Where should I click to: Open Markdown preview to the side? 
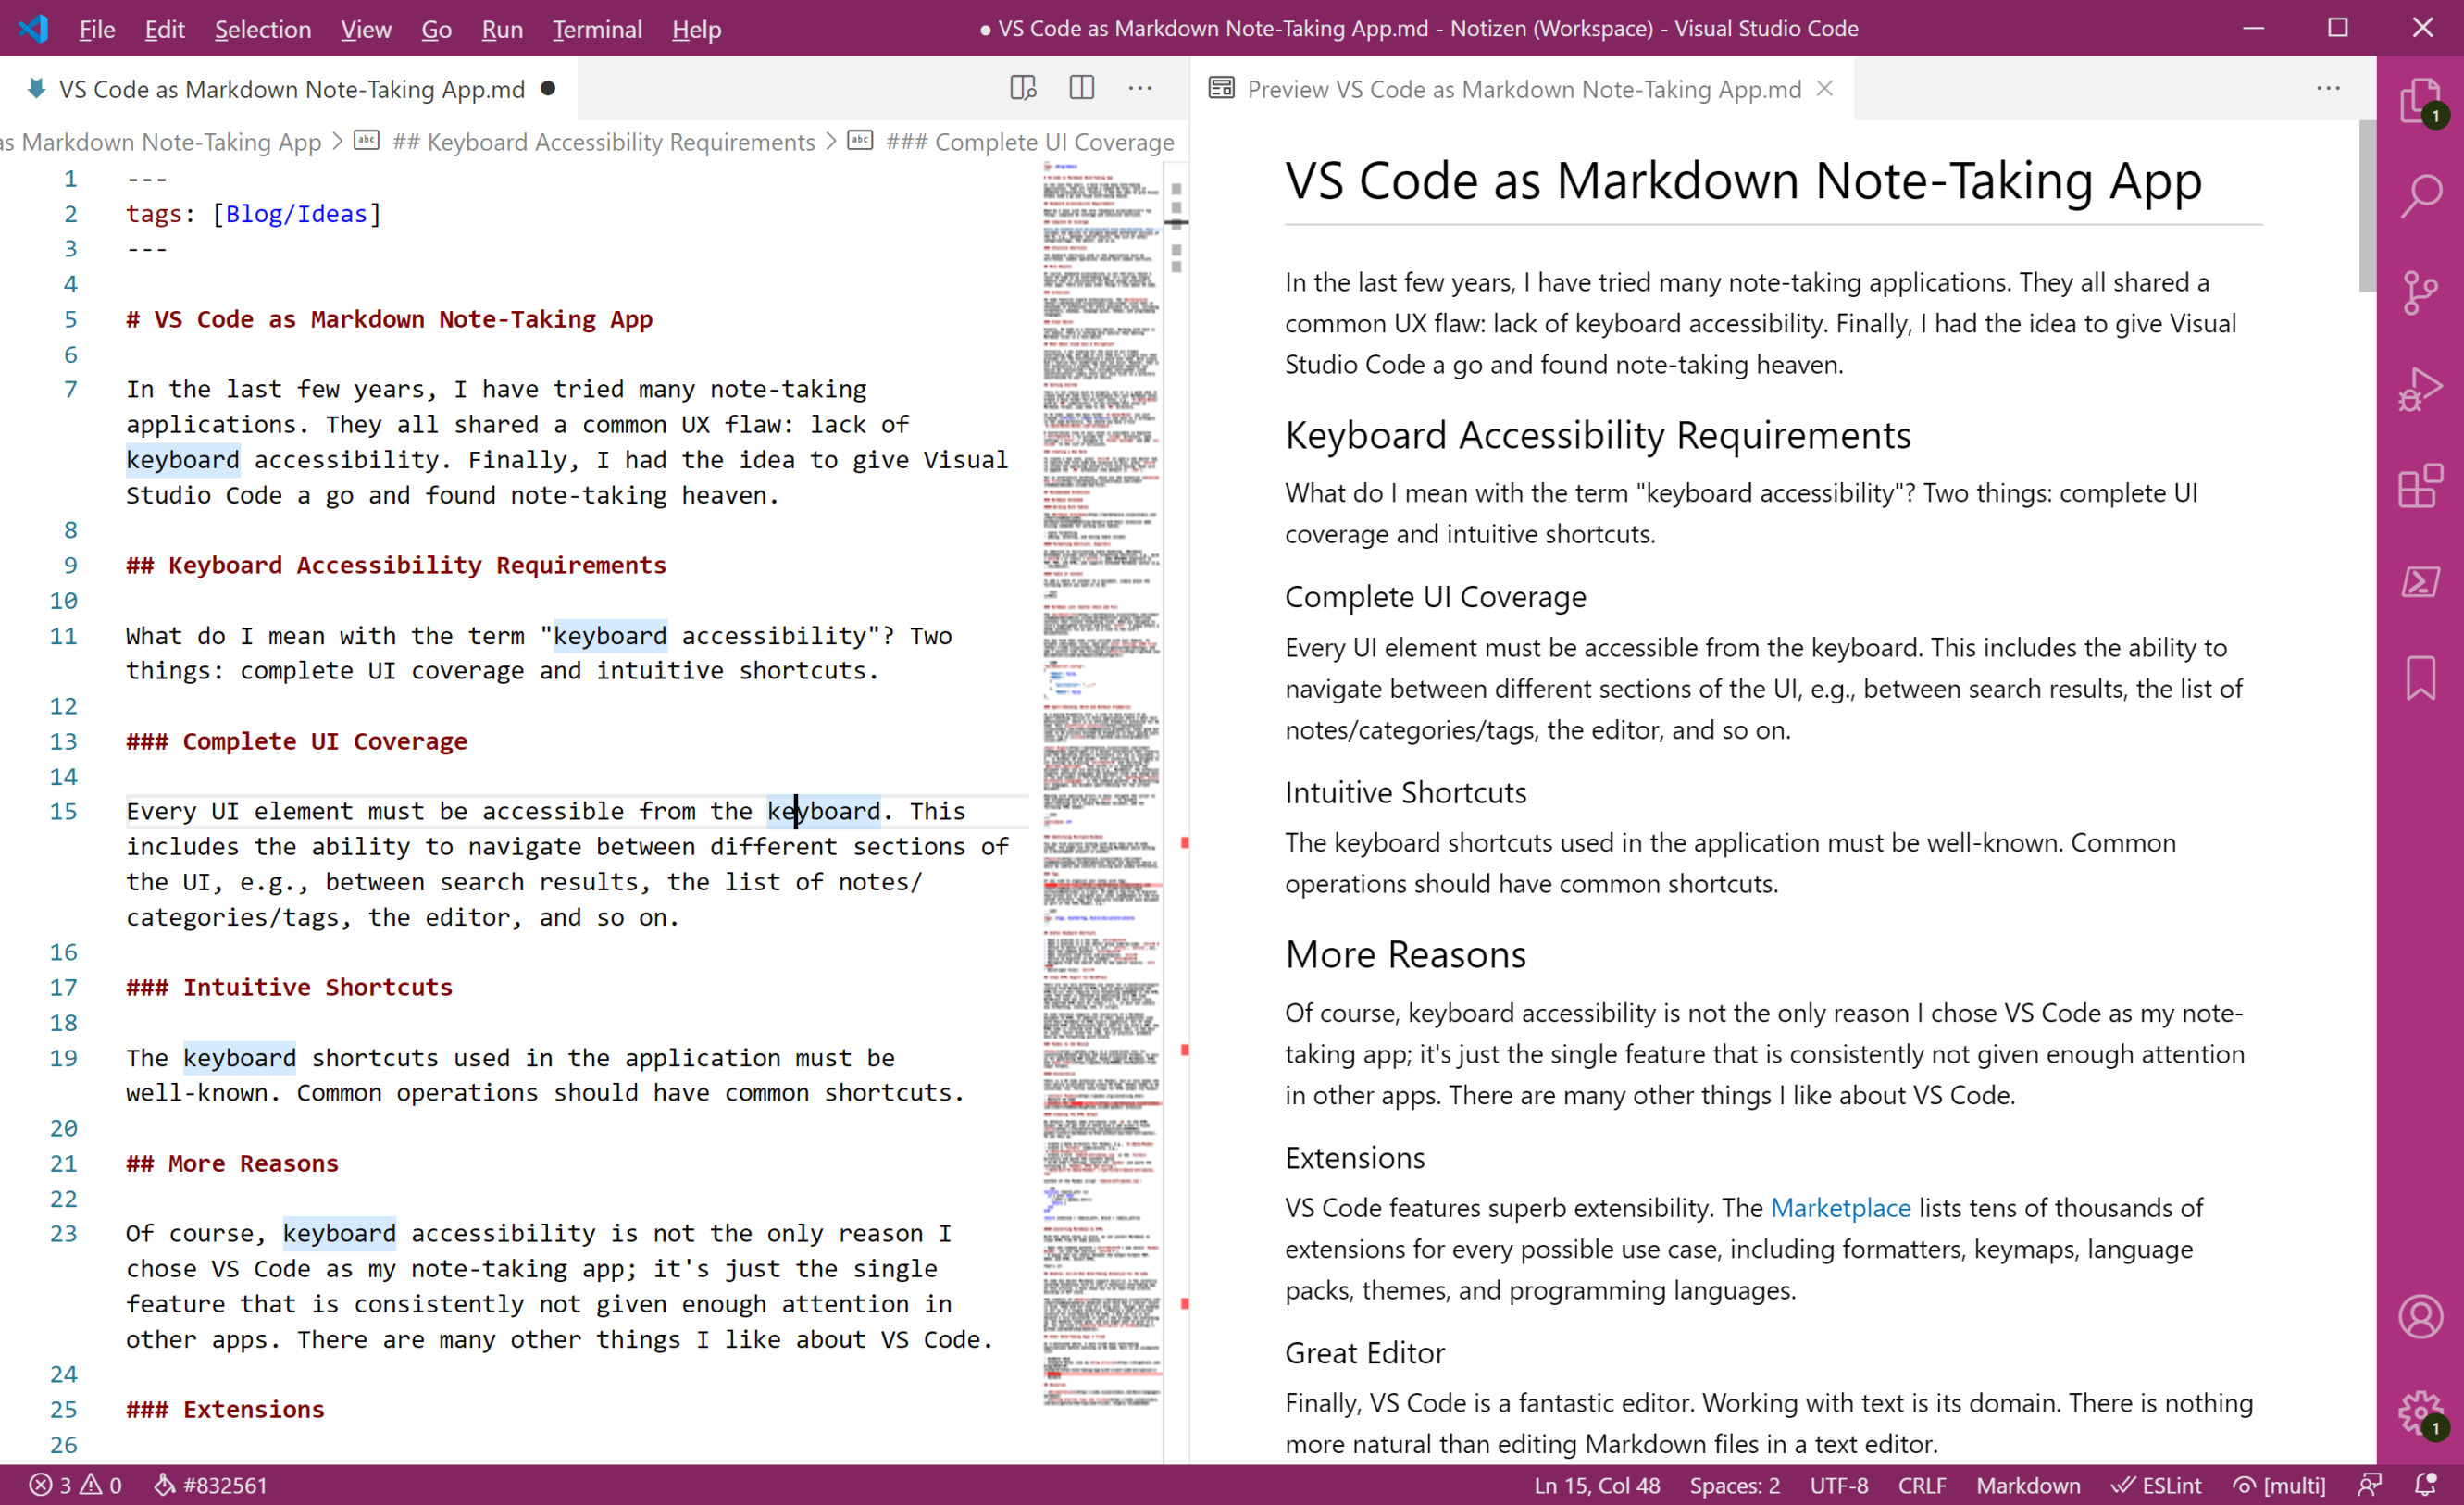click(x=1022, y=87)
